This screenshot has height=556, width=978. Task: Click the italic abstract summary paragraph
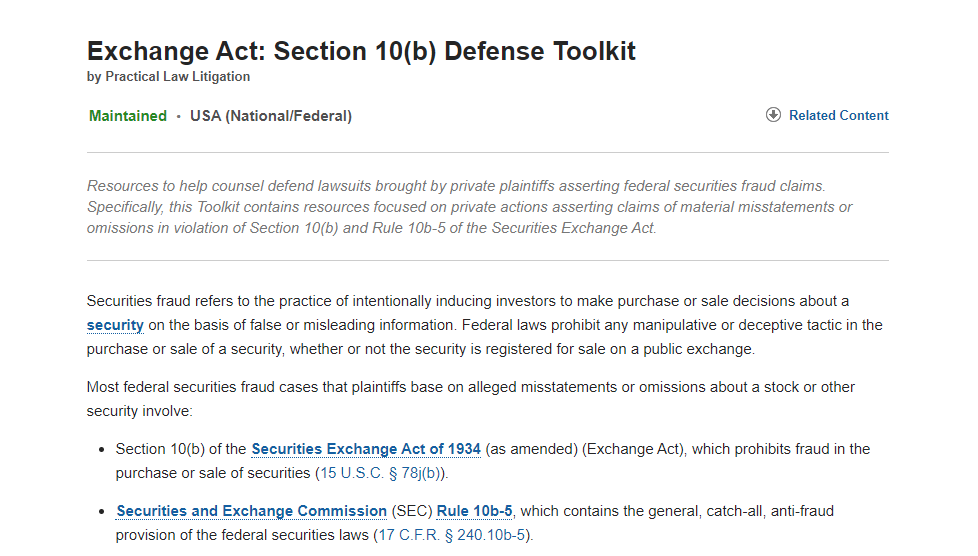coord(469,207)
